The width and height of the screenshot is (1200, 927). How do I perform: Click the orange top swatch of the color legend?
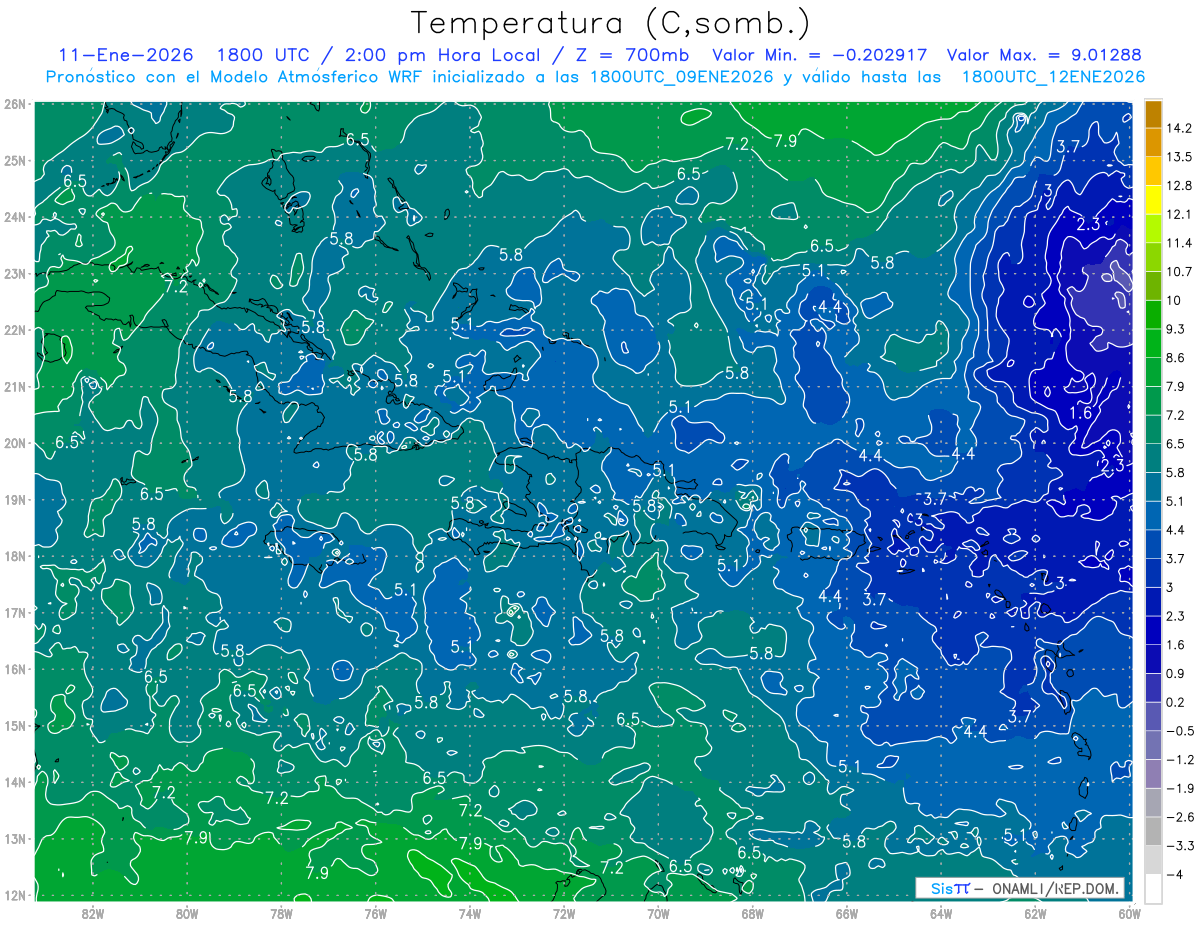1153,114
